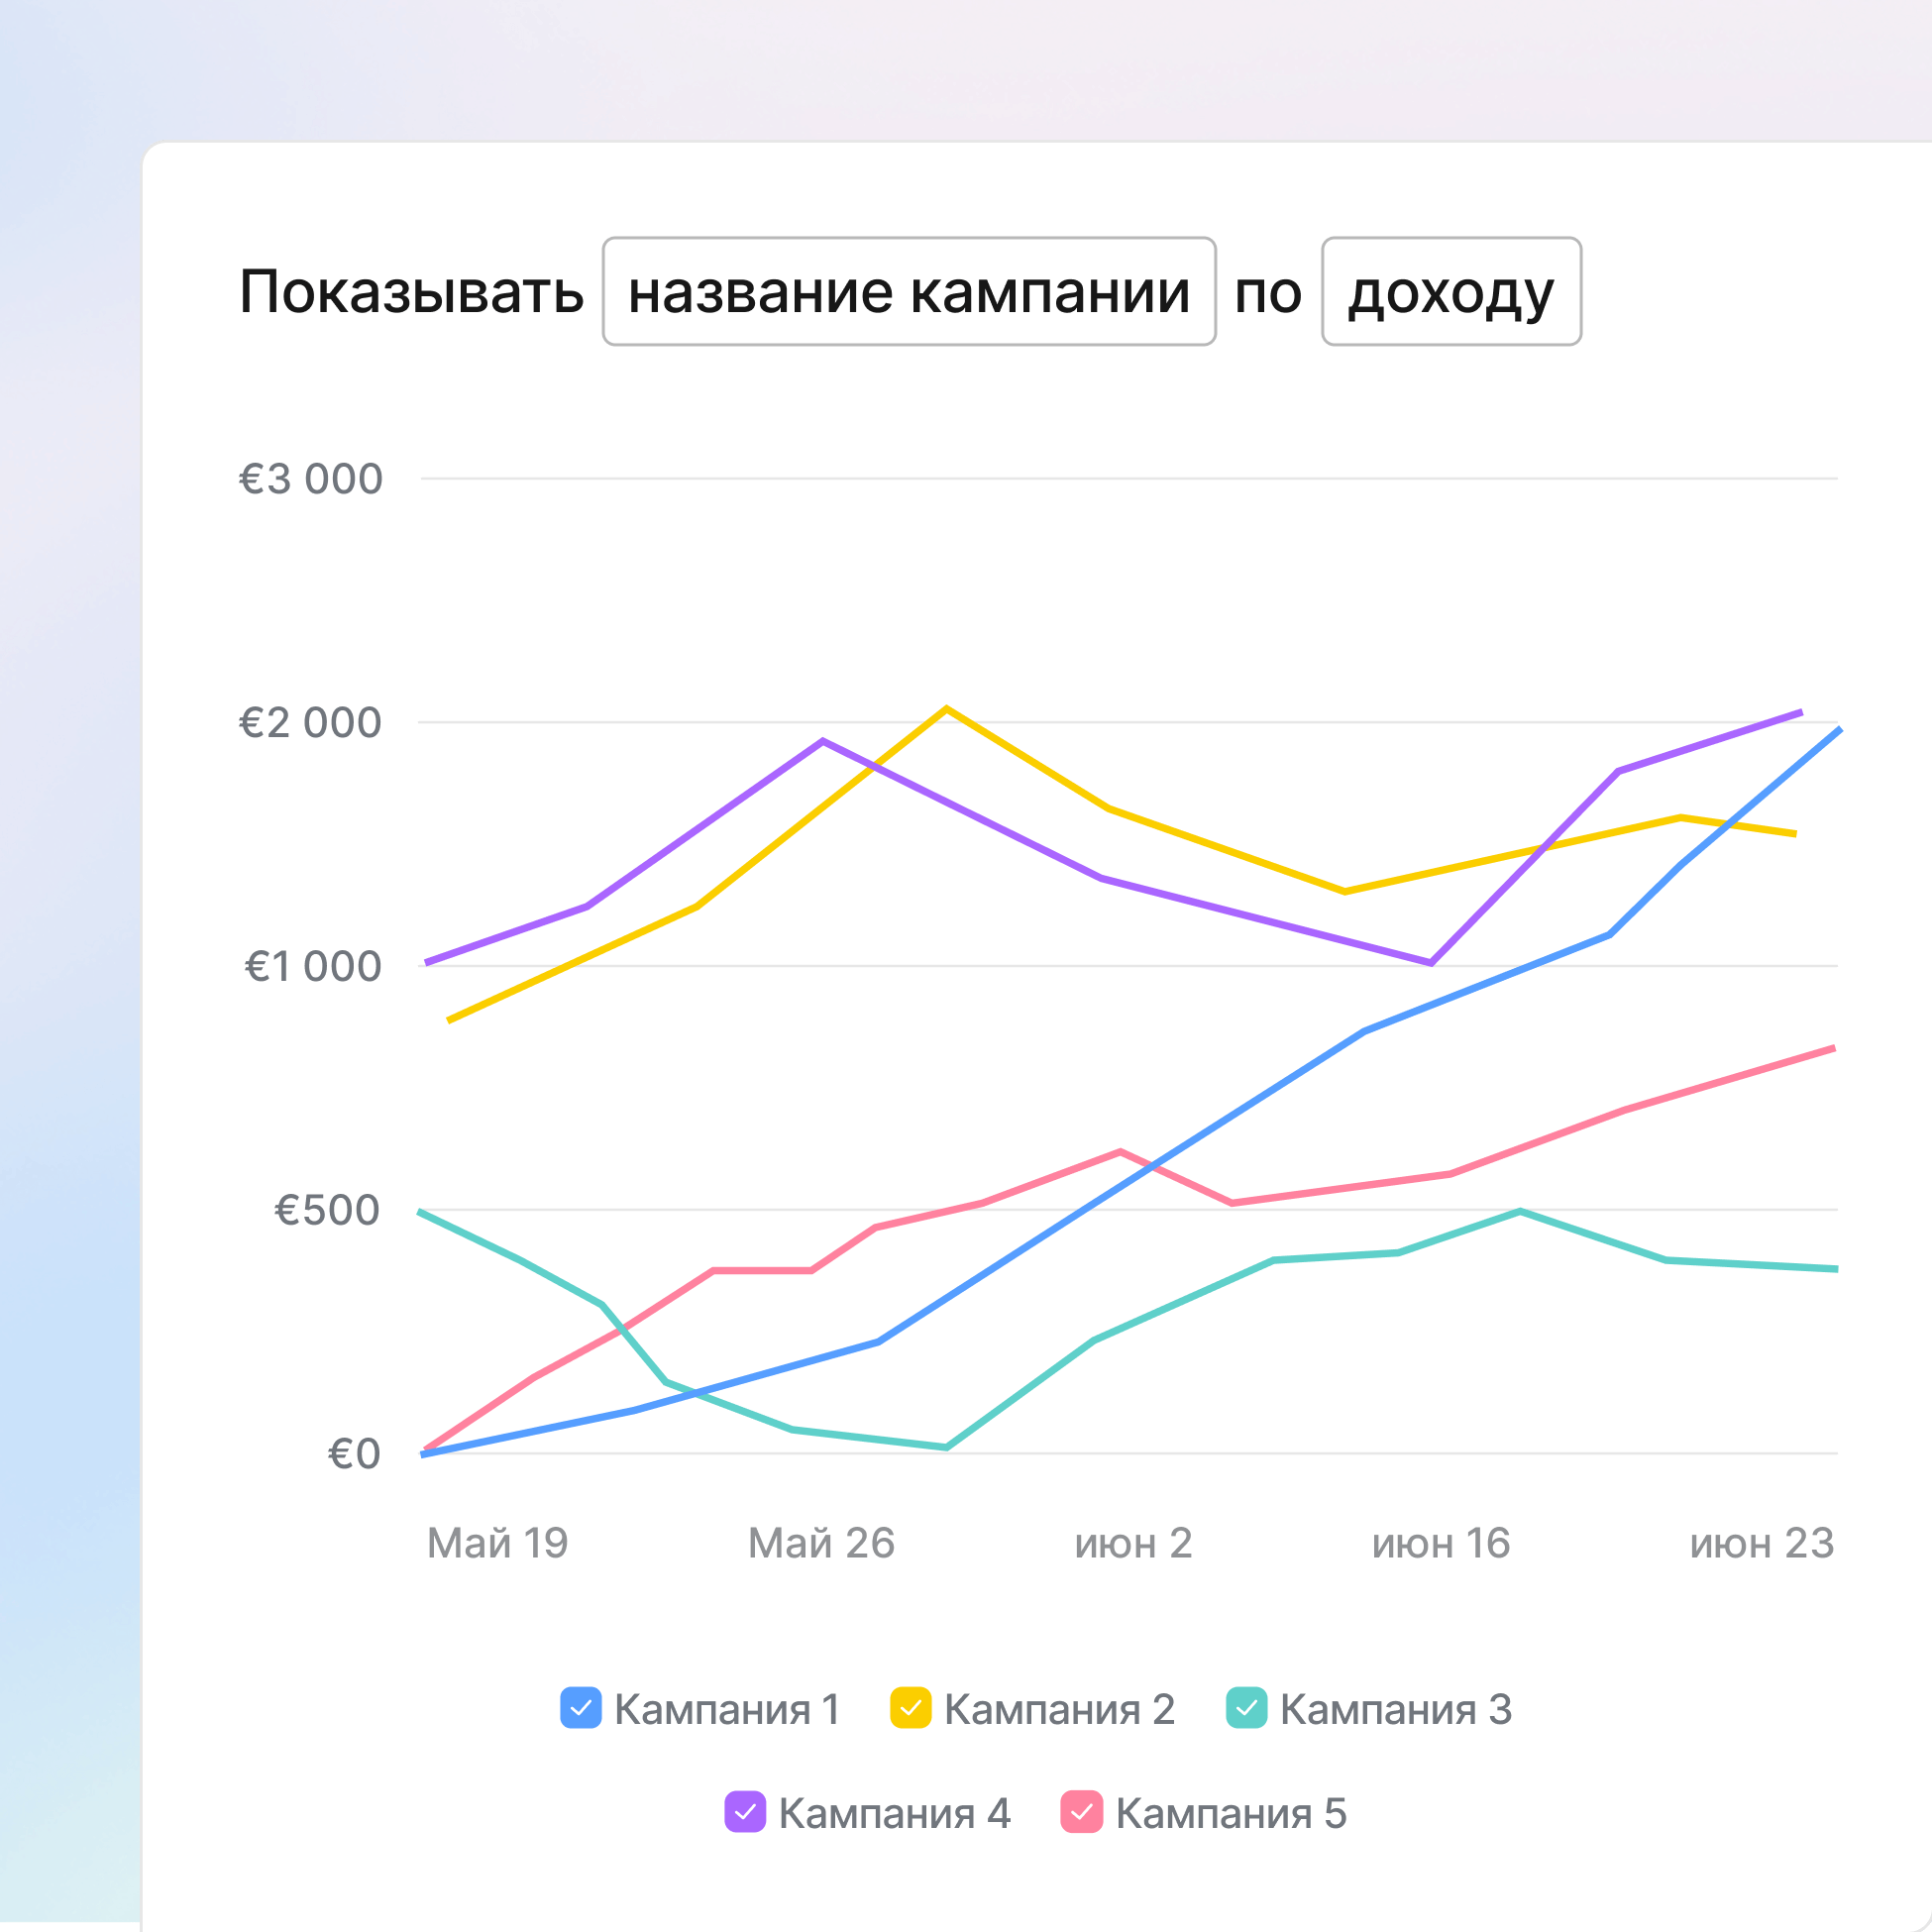This screenshot has width=1932, height=1932.
Task: Select the июн 2 axis label
Action: point(1133,1543)
